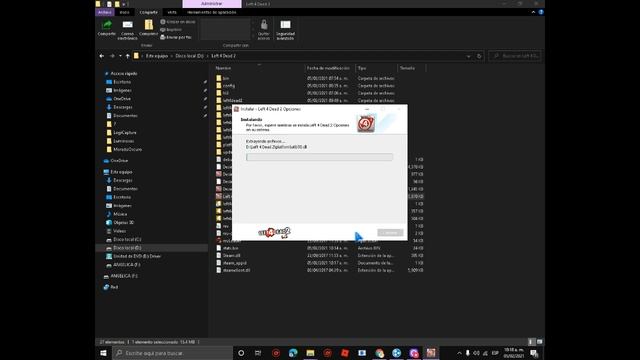Click the Administrar contextual tab
Viewport: 640px width, 360px height.
[x=211, y=4]
